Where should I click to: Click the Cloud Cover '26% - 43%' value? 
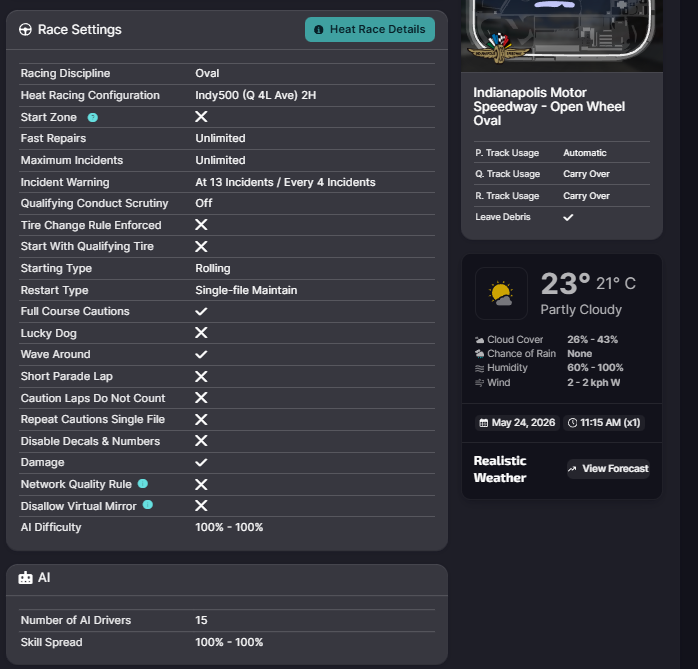click(x=592, y=340)
